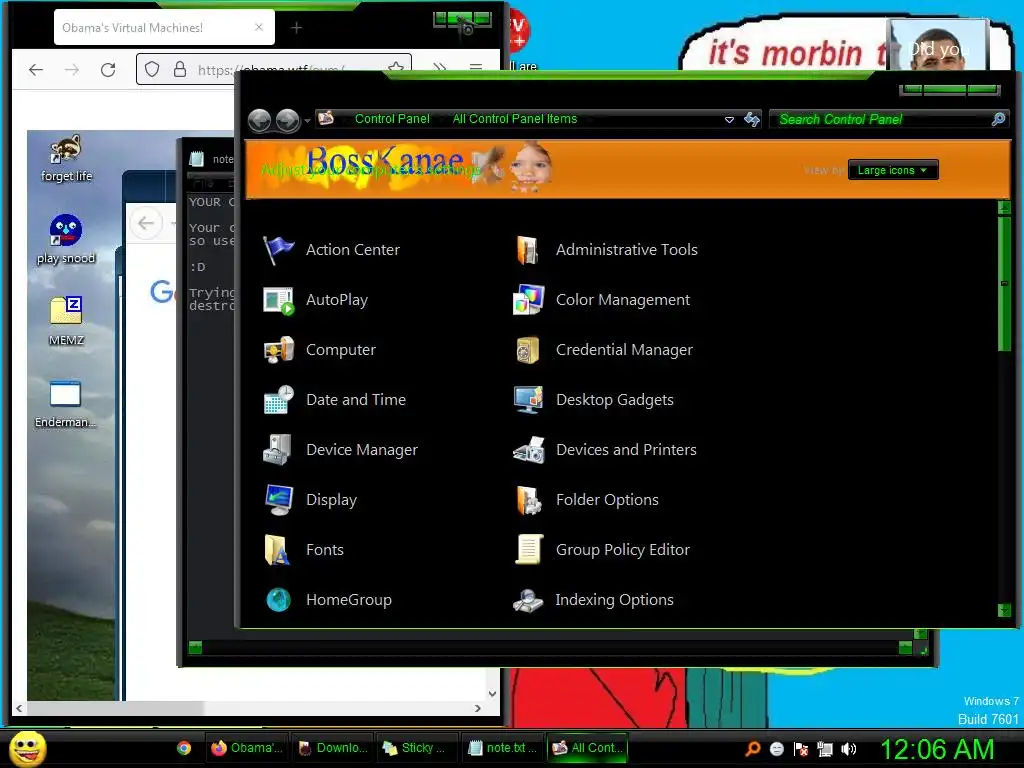Click the All Control Panel Items breadcrumb
The width and height of the screenshot is (1024, 768).
pyautogui.click(x=515, y=119)
